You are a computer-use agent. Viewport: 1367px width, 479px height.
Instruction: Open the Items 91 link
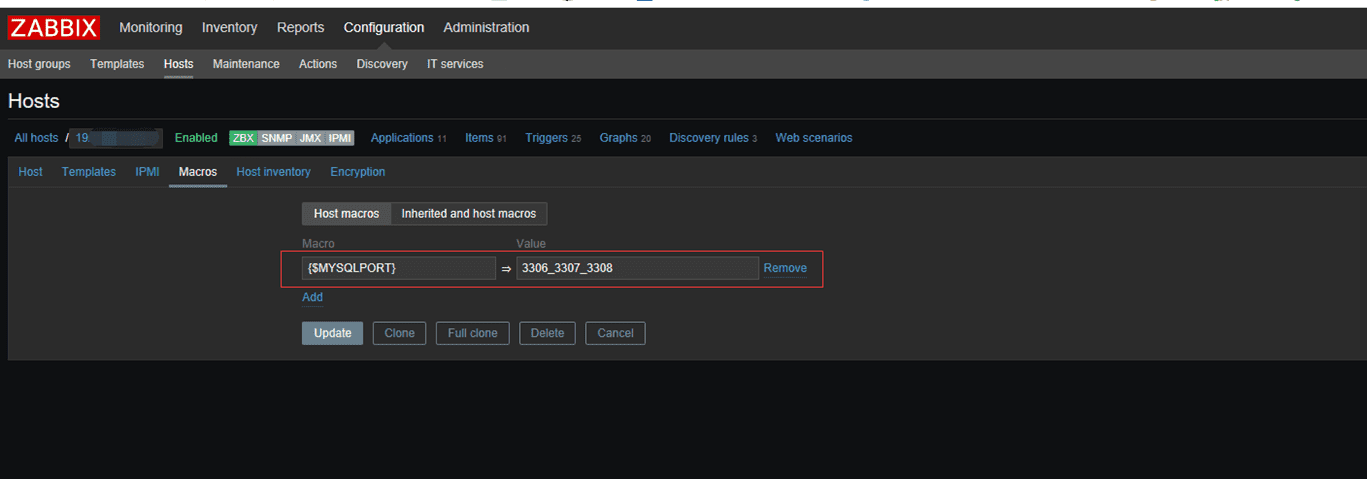pyautogui.click(x=485, y=138)
